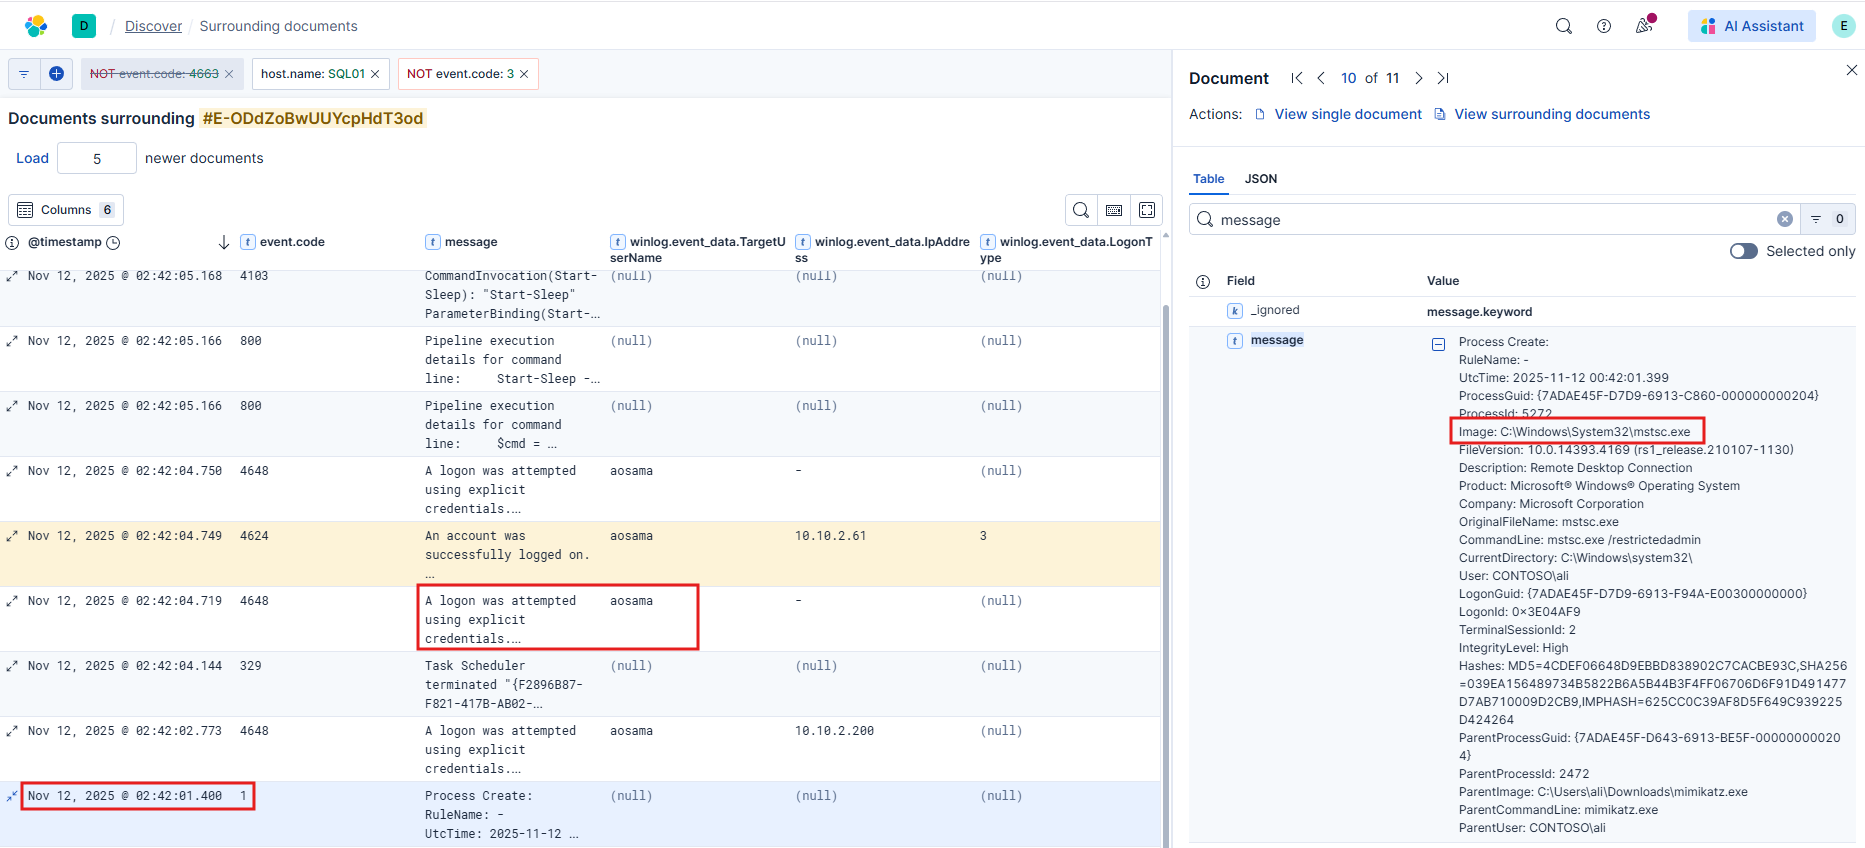Open the AI Assistant button
Screen dimensions: 1865x848
[x=1753, y=26]
